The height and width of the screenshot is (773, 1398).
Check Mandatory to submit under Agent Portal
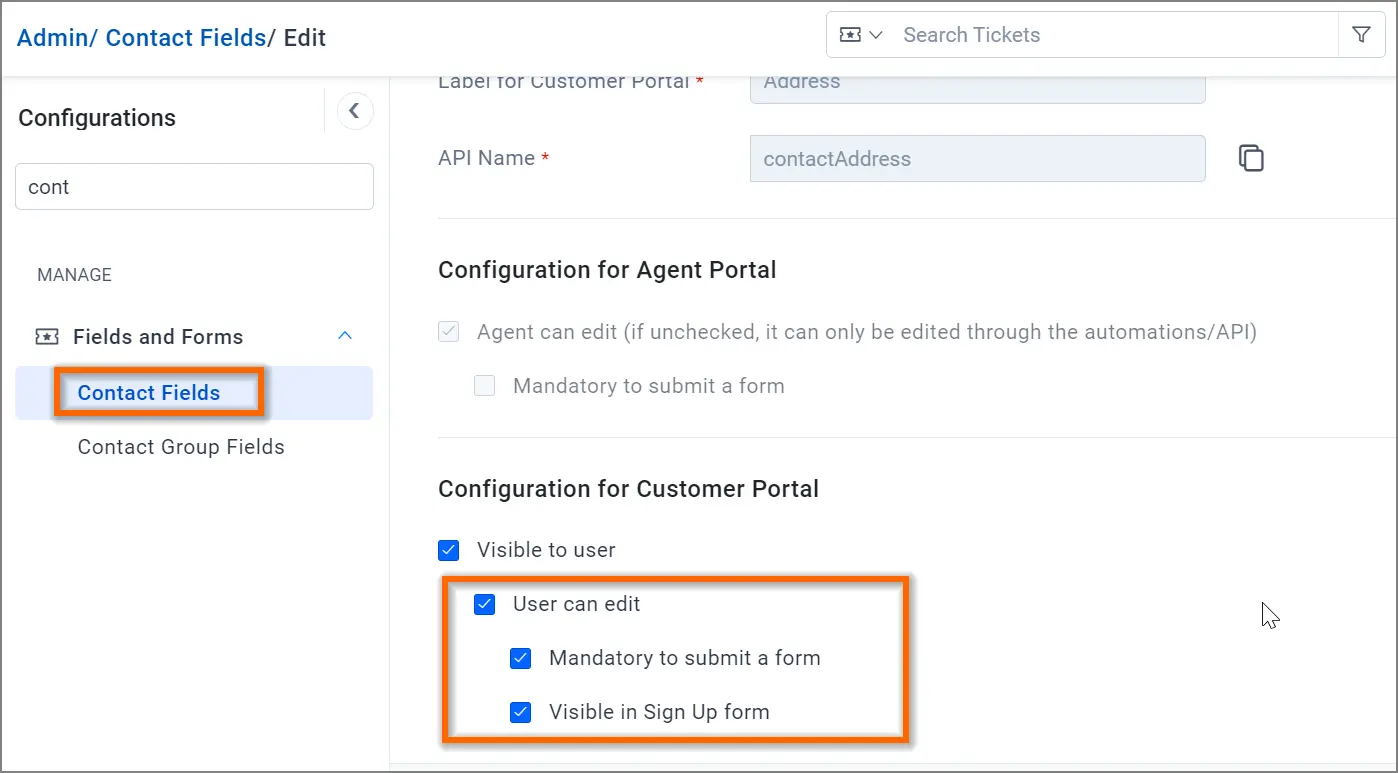(485, 386)
